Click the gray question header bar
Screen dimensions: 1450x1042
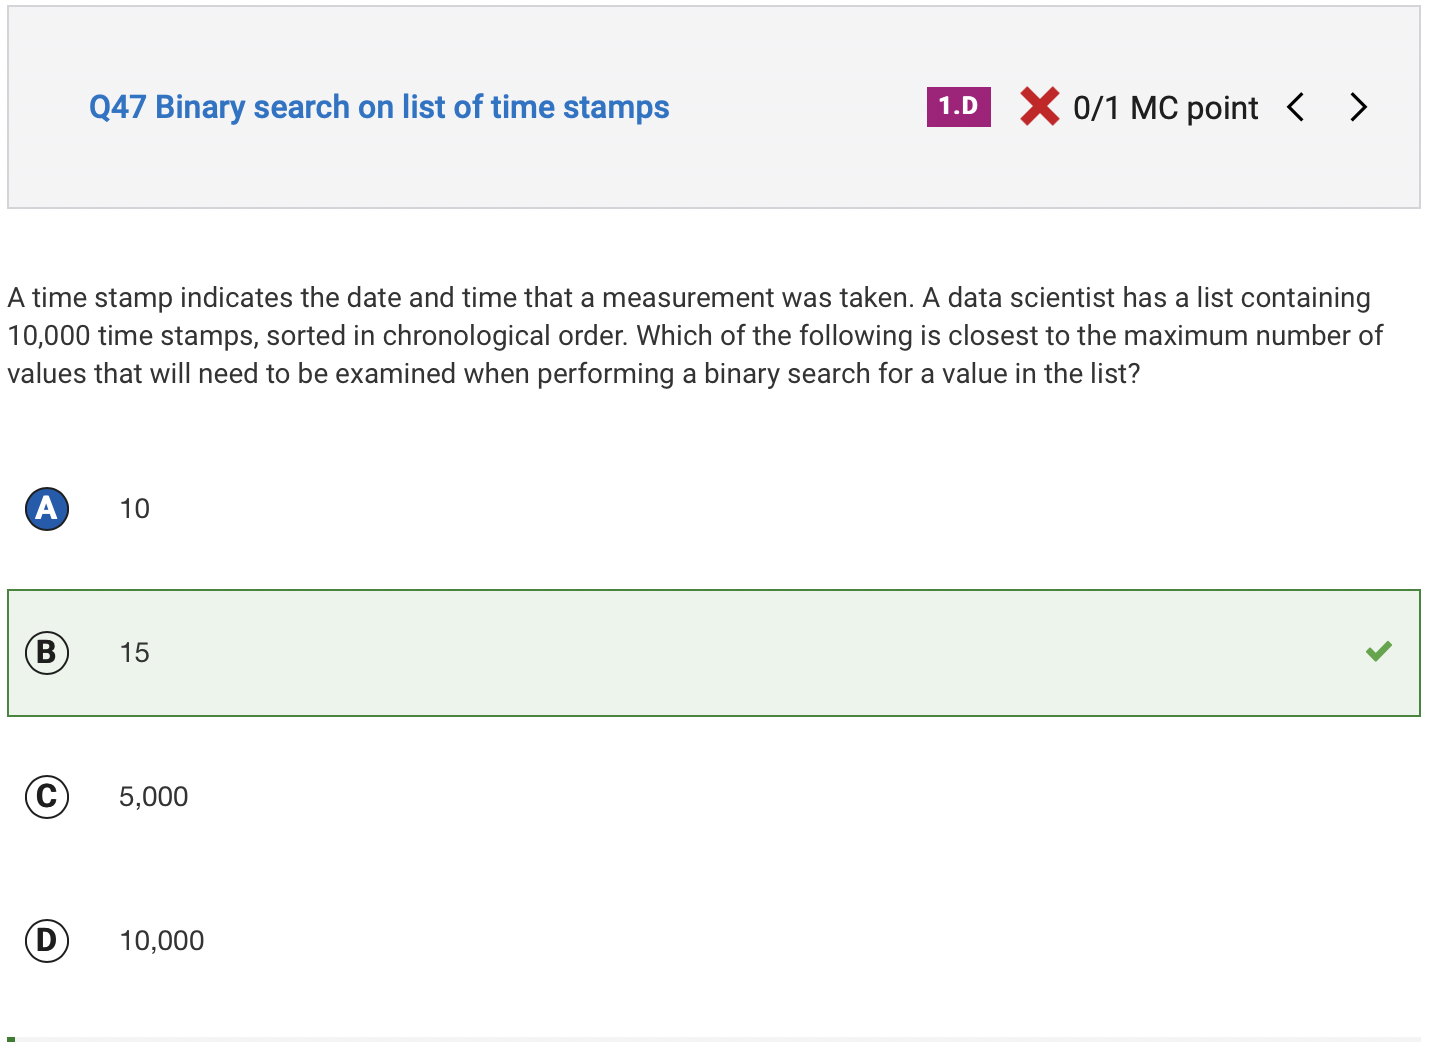click(x=714, y=107)
